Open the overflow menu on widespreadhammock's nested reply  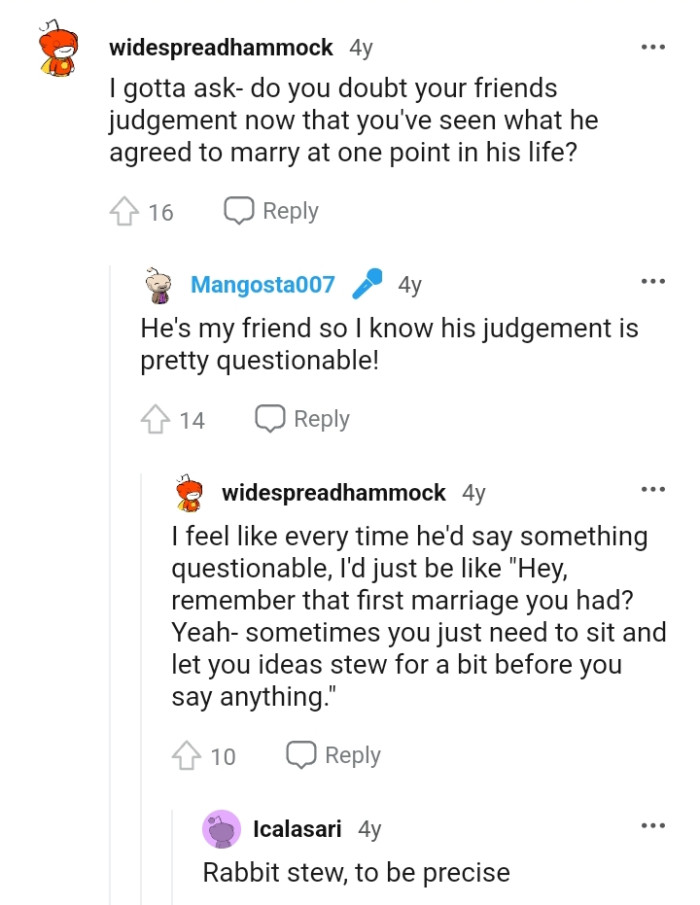653,488
